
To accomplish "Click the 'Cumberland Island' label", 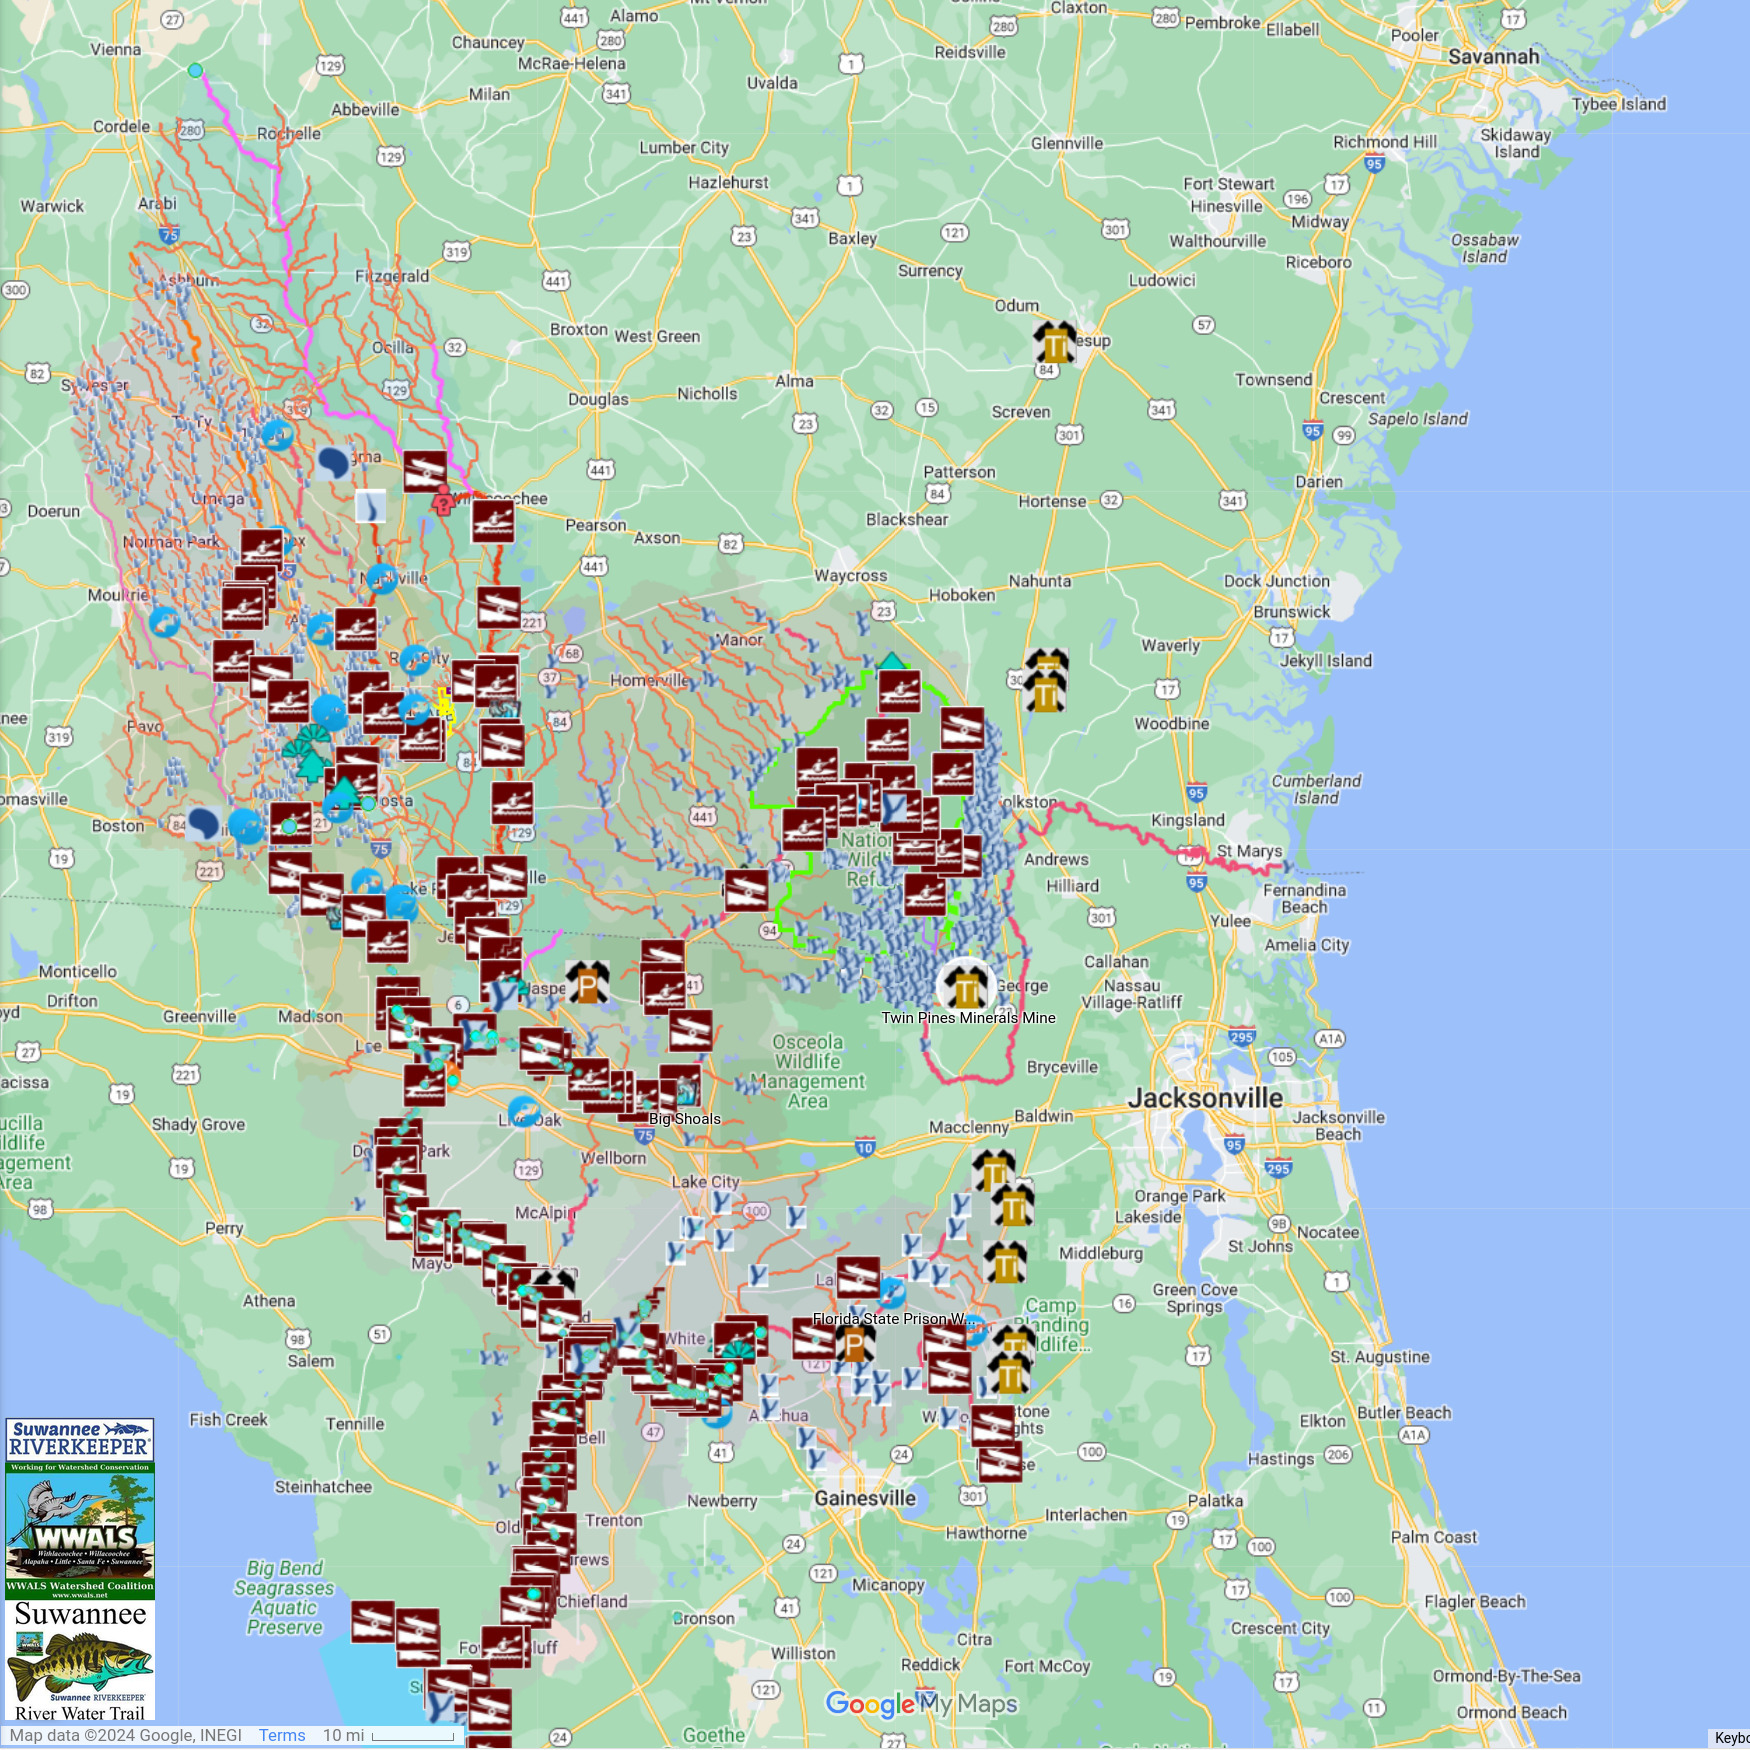I will [x=1316, y=789].
